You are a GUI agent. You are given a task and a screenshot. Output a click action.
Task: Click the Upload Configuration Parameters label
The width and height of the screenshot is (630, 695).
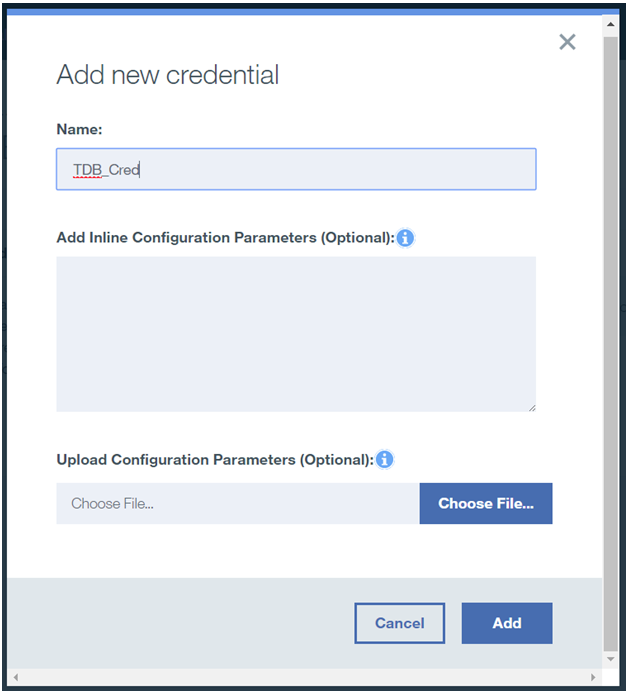pos(215,460)
